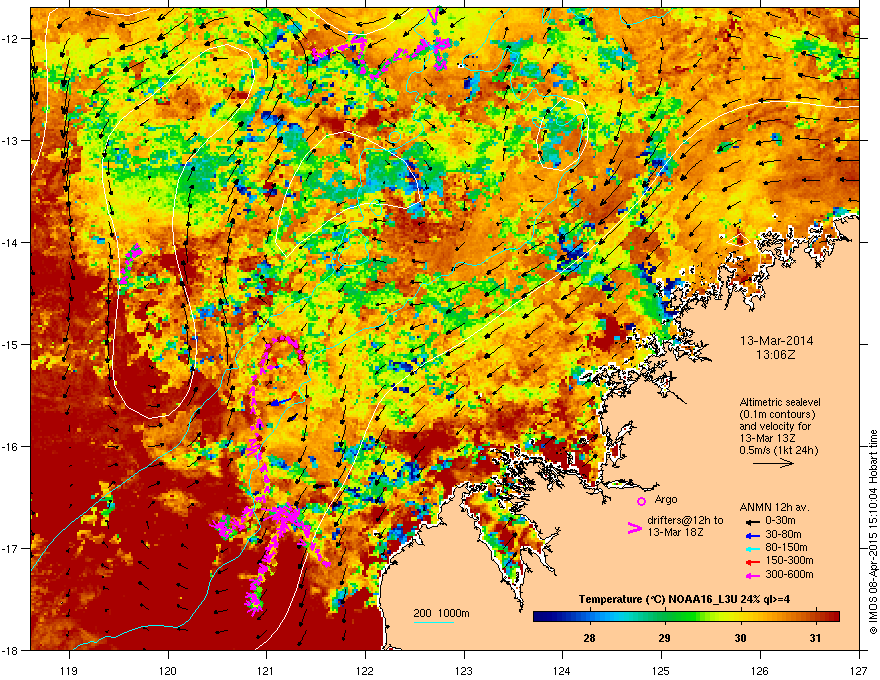
Task: Click the '13-Mar 13Z' text
Action: click(x=767, y=438)
